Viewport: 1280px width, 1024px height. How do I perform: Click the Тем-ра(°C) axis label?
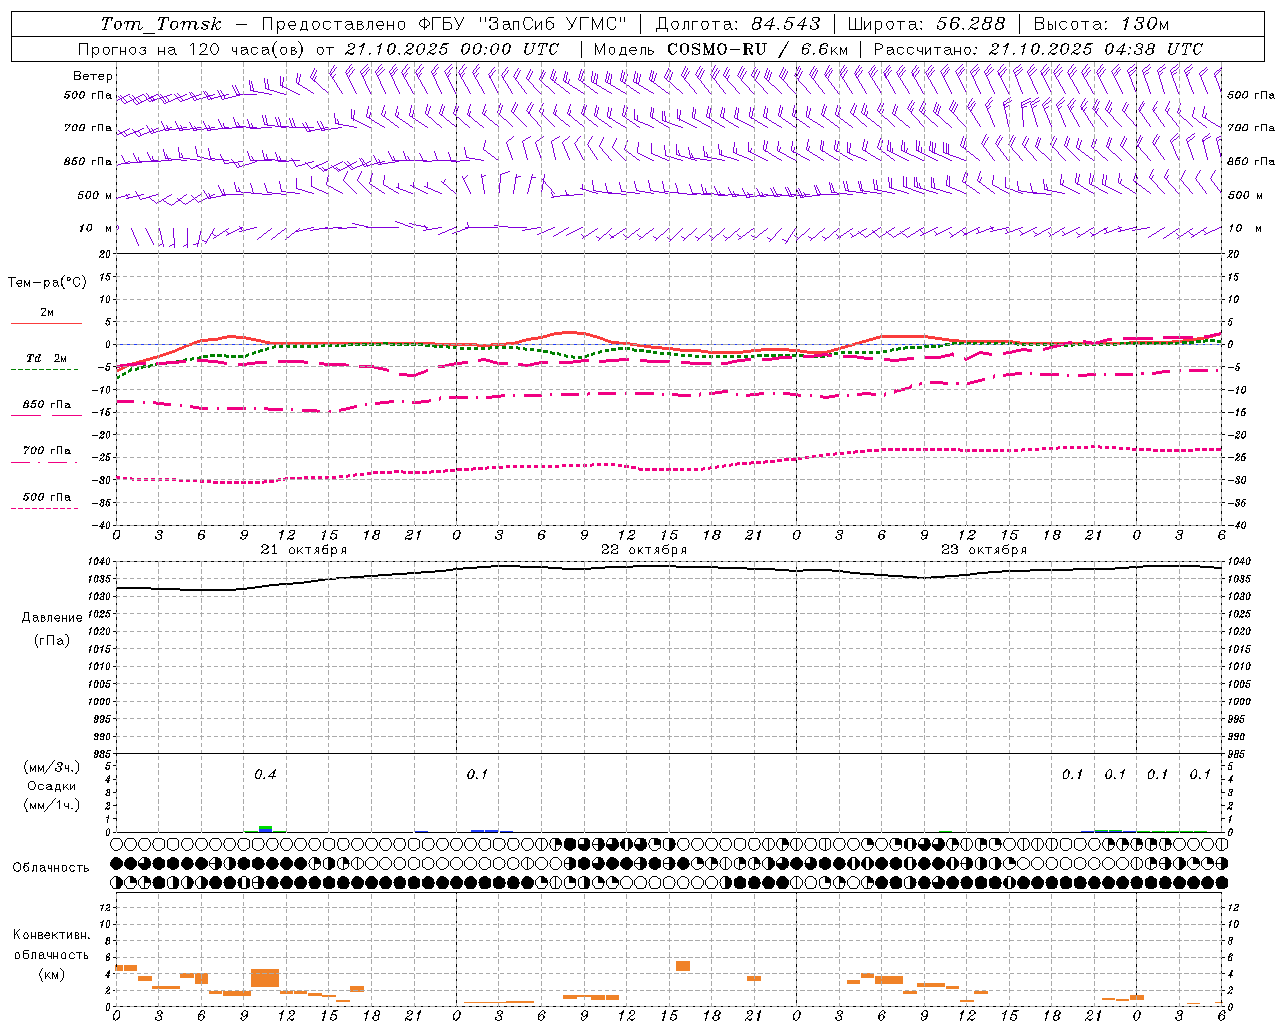[47, 283]
